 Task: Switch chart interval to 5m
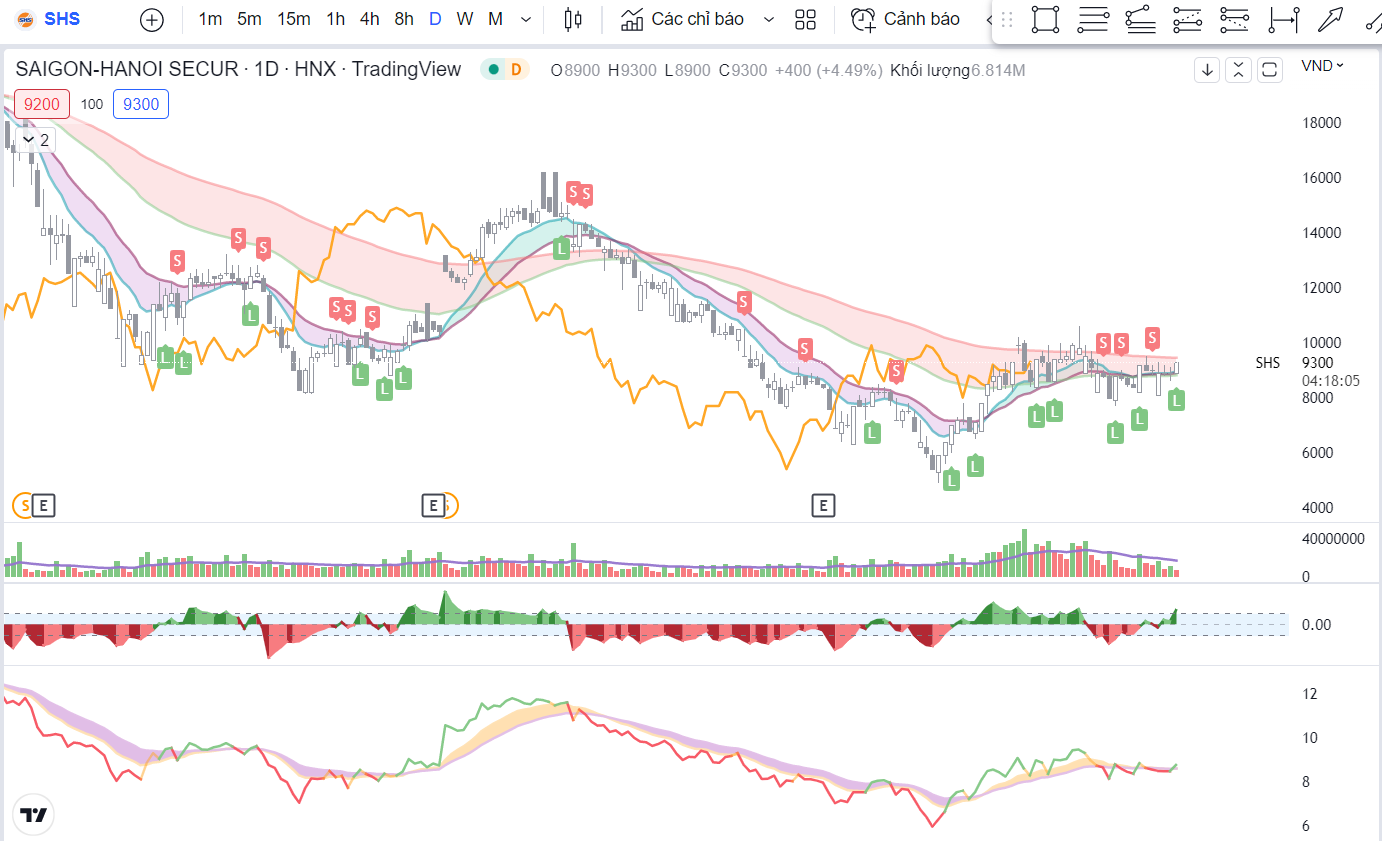point(249,19)
